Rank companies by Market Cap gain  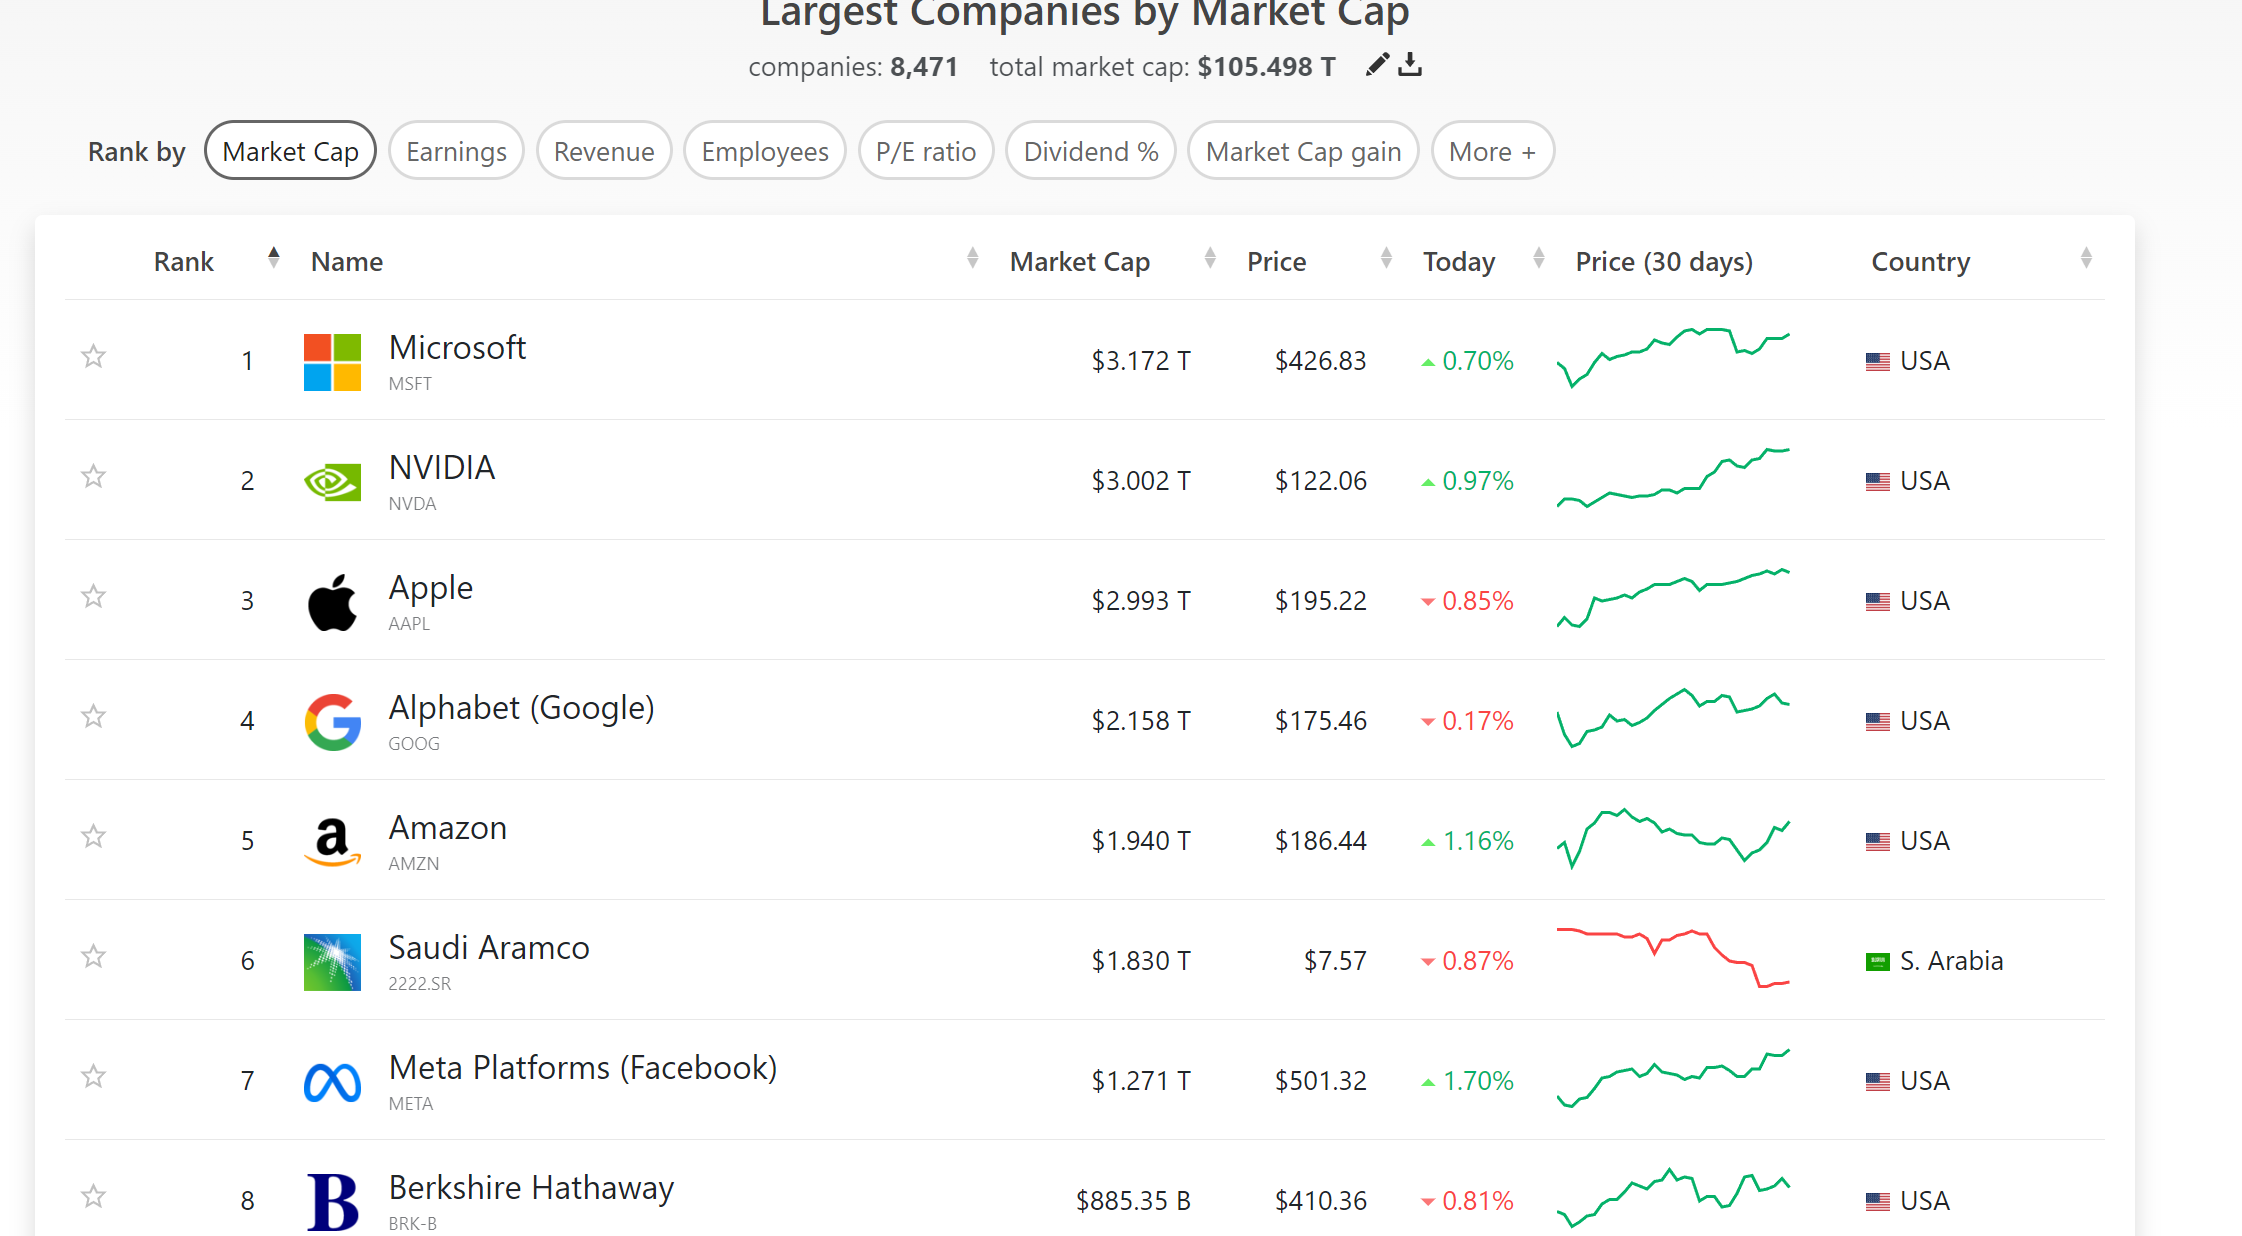pos(1303,151)
